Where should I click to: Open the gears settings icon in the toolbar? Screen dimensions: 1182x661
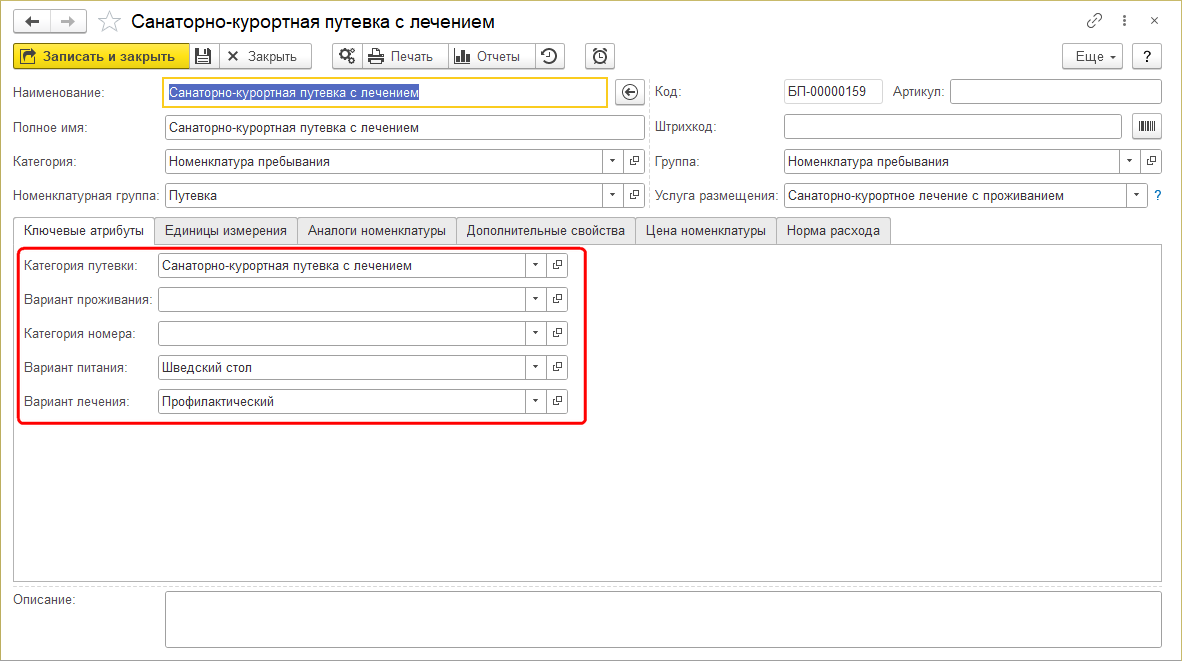tap(347, 57)
